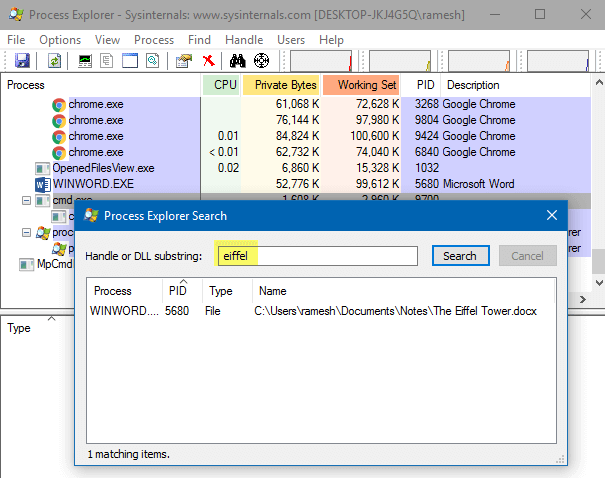Open the Handle menu
Viewport: 605px width, 478px height.
(x=244, y=40)
